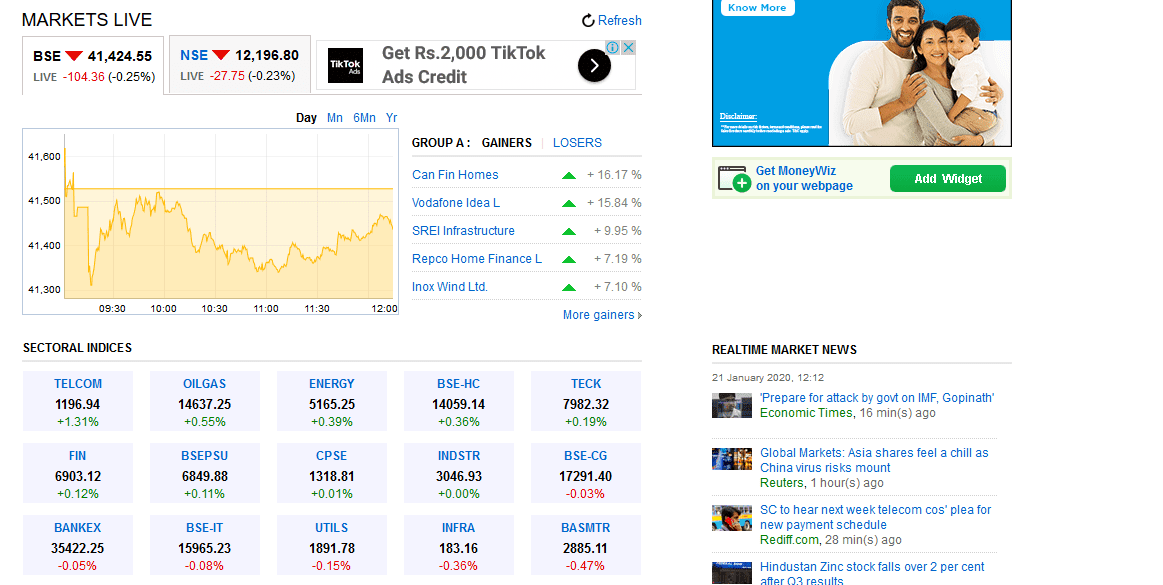Show the LOSERS list
Viewport: 1163px width, 585px height.
pyautogui.click(x=577, y=143)
